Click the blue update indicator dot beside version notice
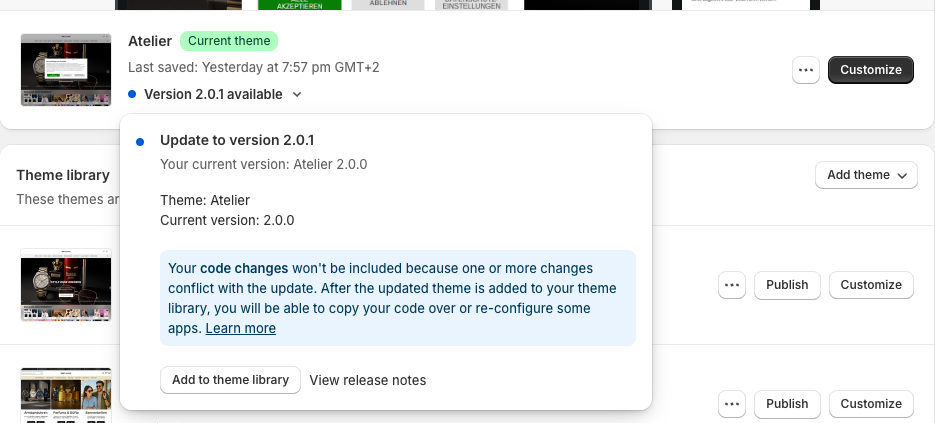935x423 pixels. click(132, 95)
